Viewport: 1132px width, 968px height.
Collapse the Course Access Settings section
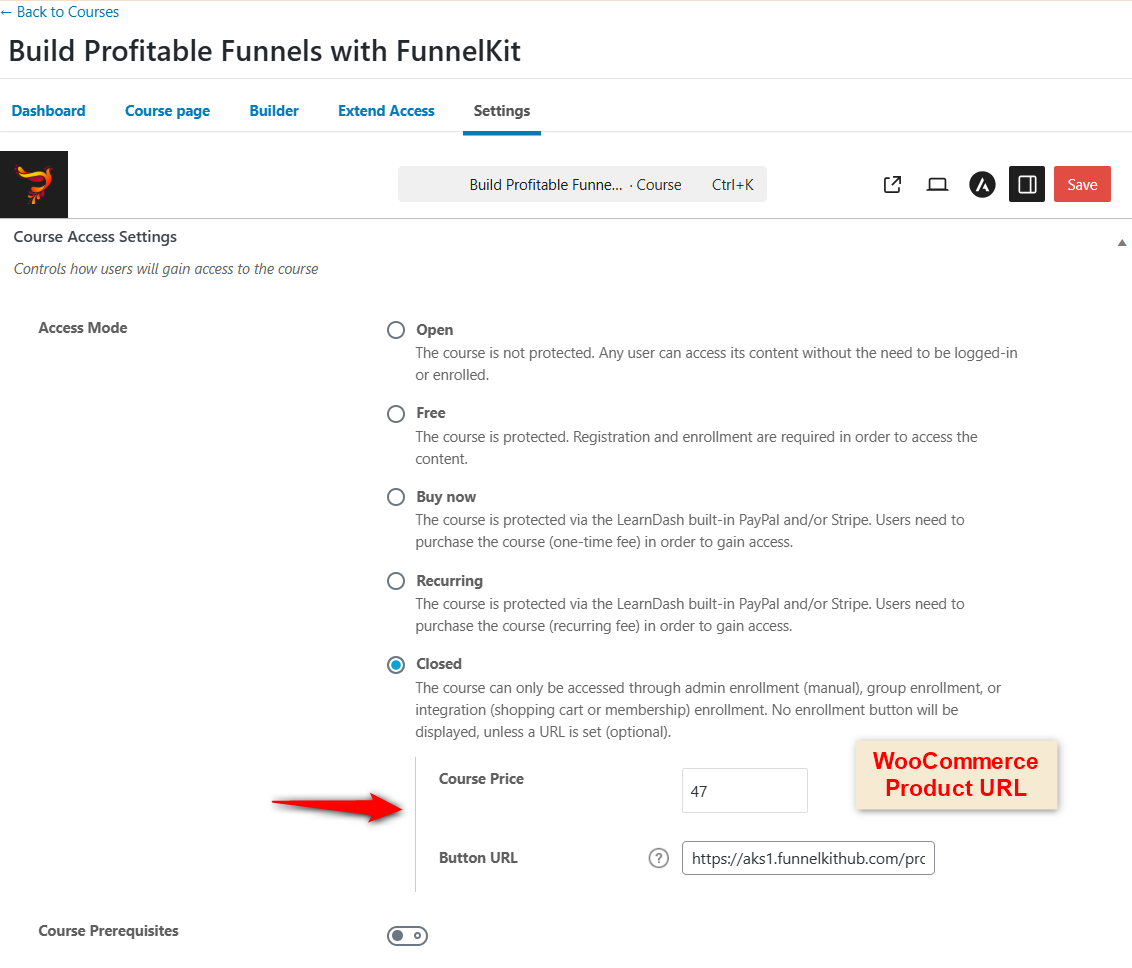point(1121,242)
